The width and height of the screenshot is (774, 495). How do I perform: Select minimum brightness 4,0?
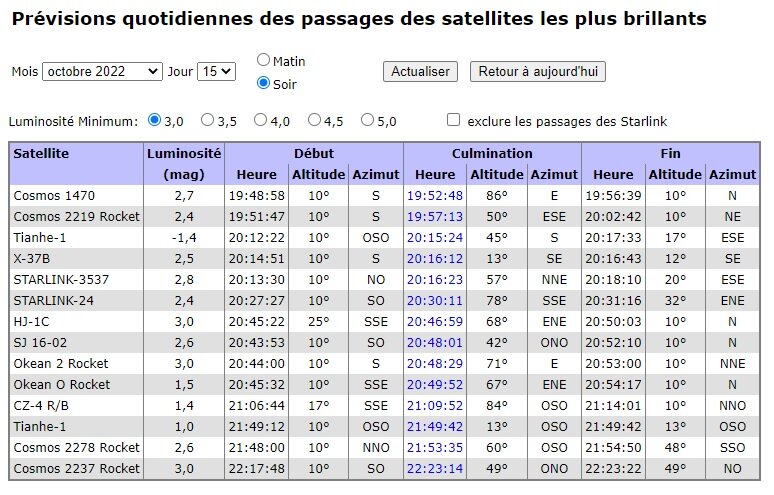[x=261, y=120]
